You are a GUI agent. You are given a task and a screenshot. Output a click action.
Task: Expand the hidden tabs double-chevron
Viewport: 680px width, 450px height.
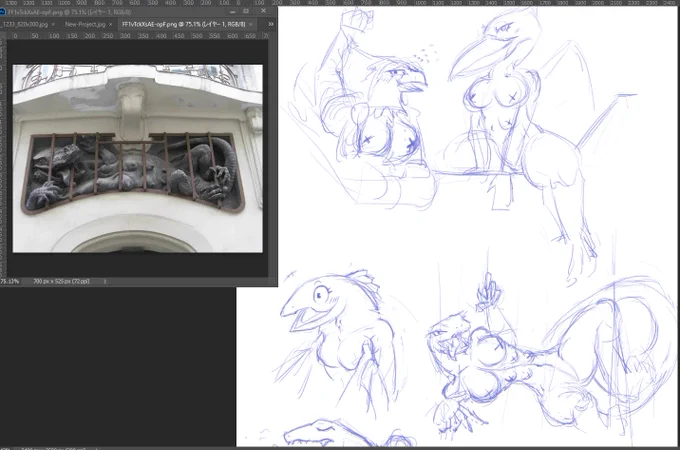[271, 24]
